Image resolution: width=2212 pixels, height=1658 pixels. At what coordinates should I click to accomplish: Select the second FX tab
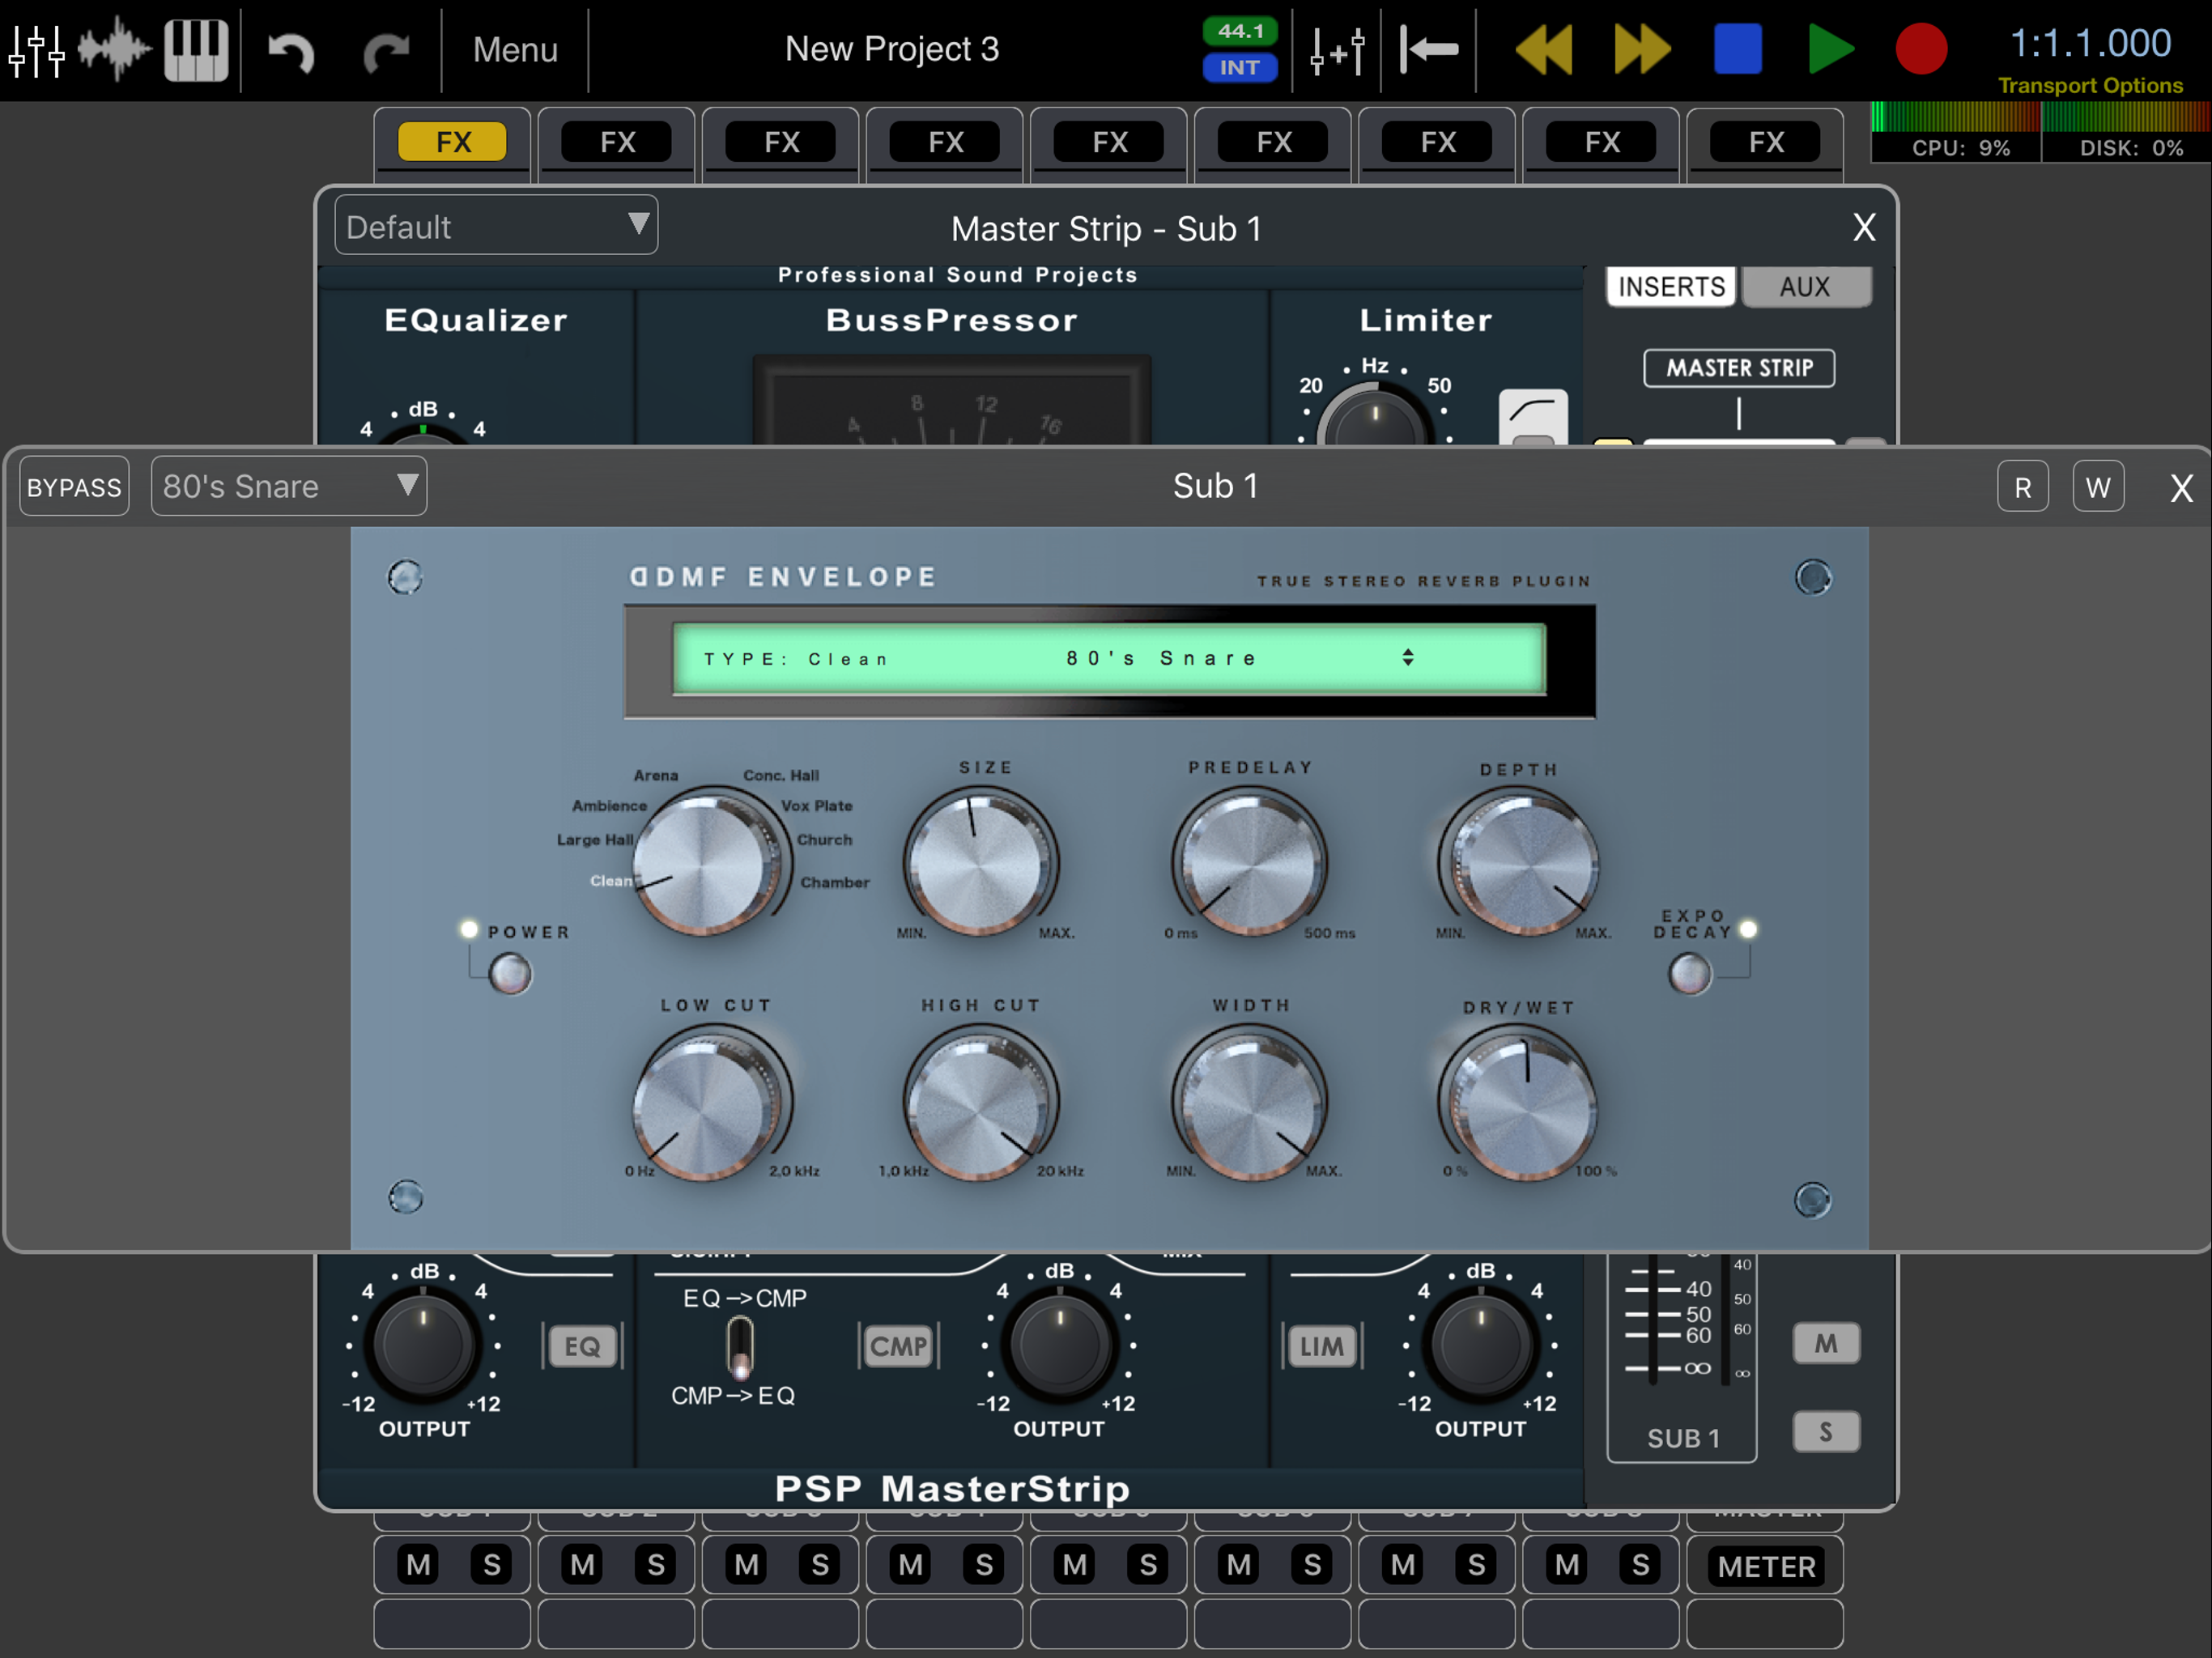coord(616,142)
